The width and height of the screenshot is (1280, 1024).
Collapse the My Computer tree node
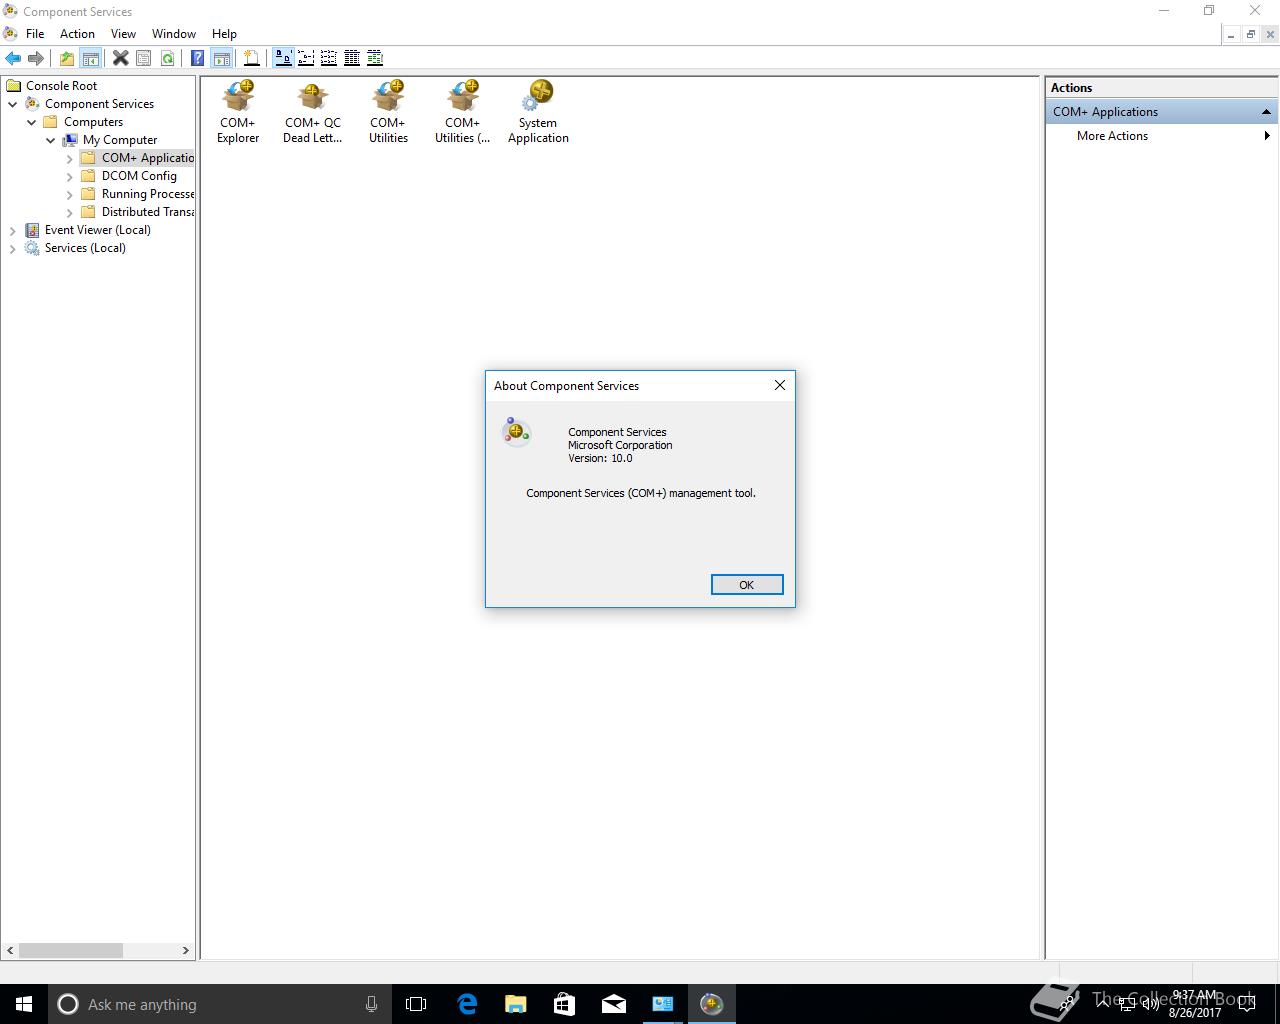51,140
